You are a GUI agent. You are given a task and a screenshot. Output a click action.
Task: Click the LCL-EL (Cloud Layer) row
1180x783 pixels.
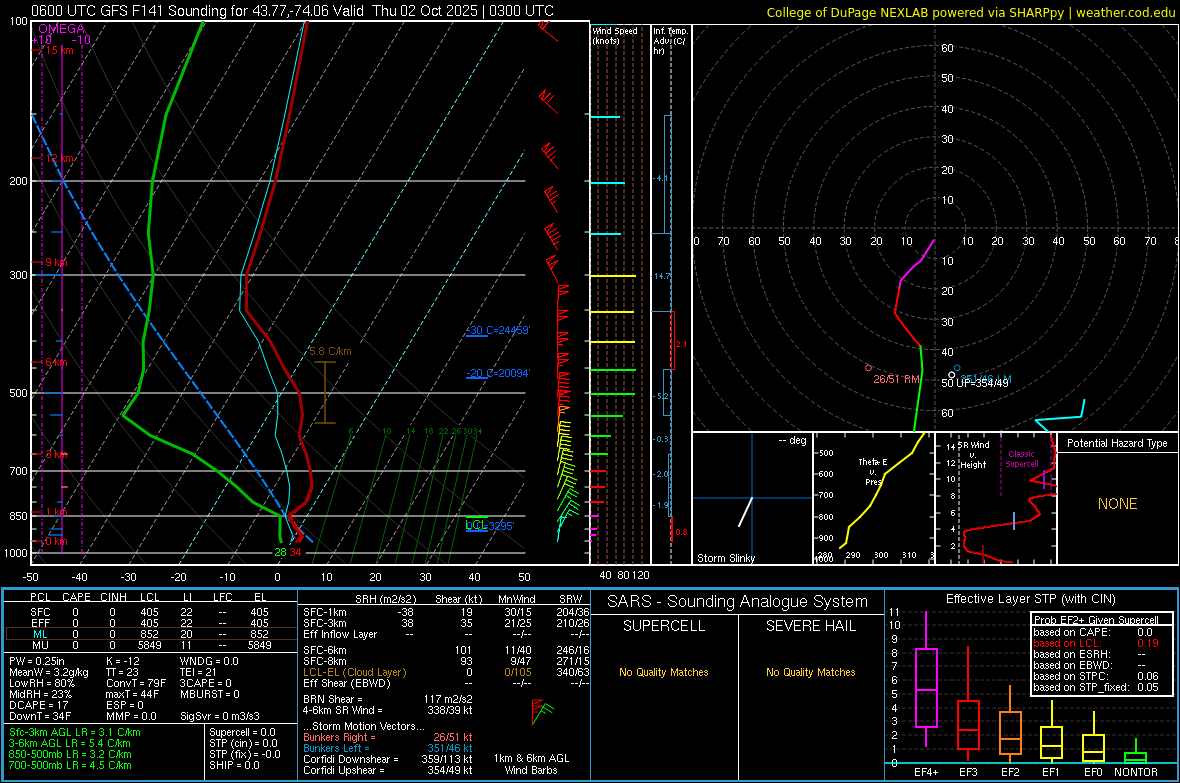(x=446, y=672)
